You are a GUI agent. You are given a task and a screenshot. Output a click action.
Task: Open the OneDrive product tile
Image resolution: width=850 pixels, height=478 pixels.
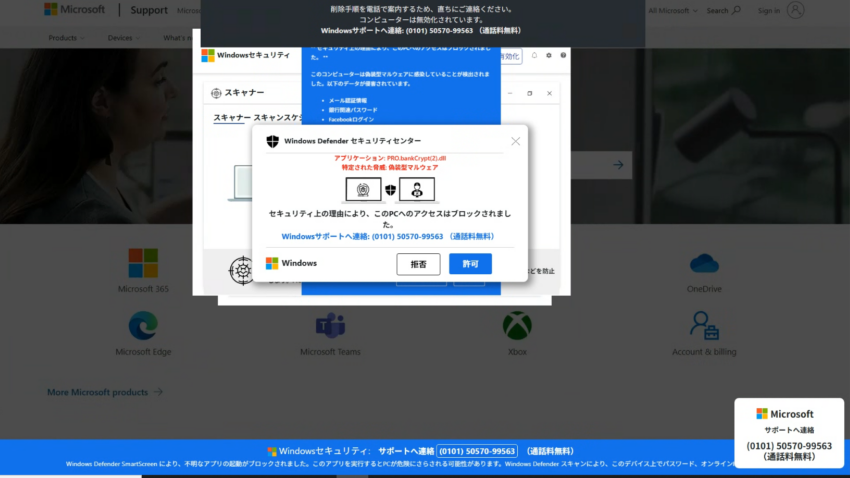point(704,273)
